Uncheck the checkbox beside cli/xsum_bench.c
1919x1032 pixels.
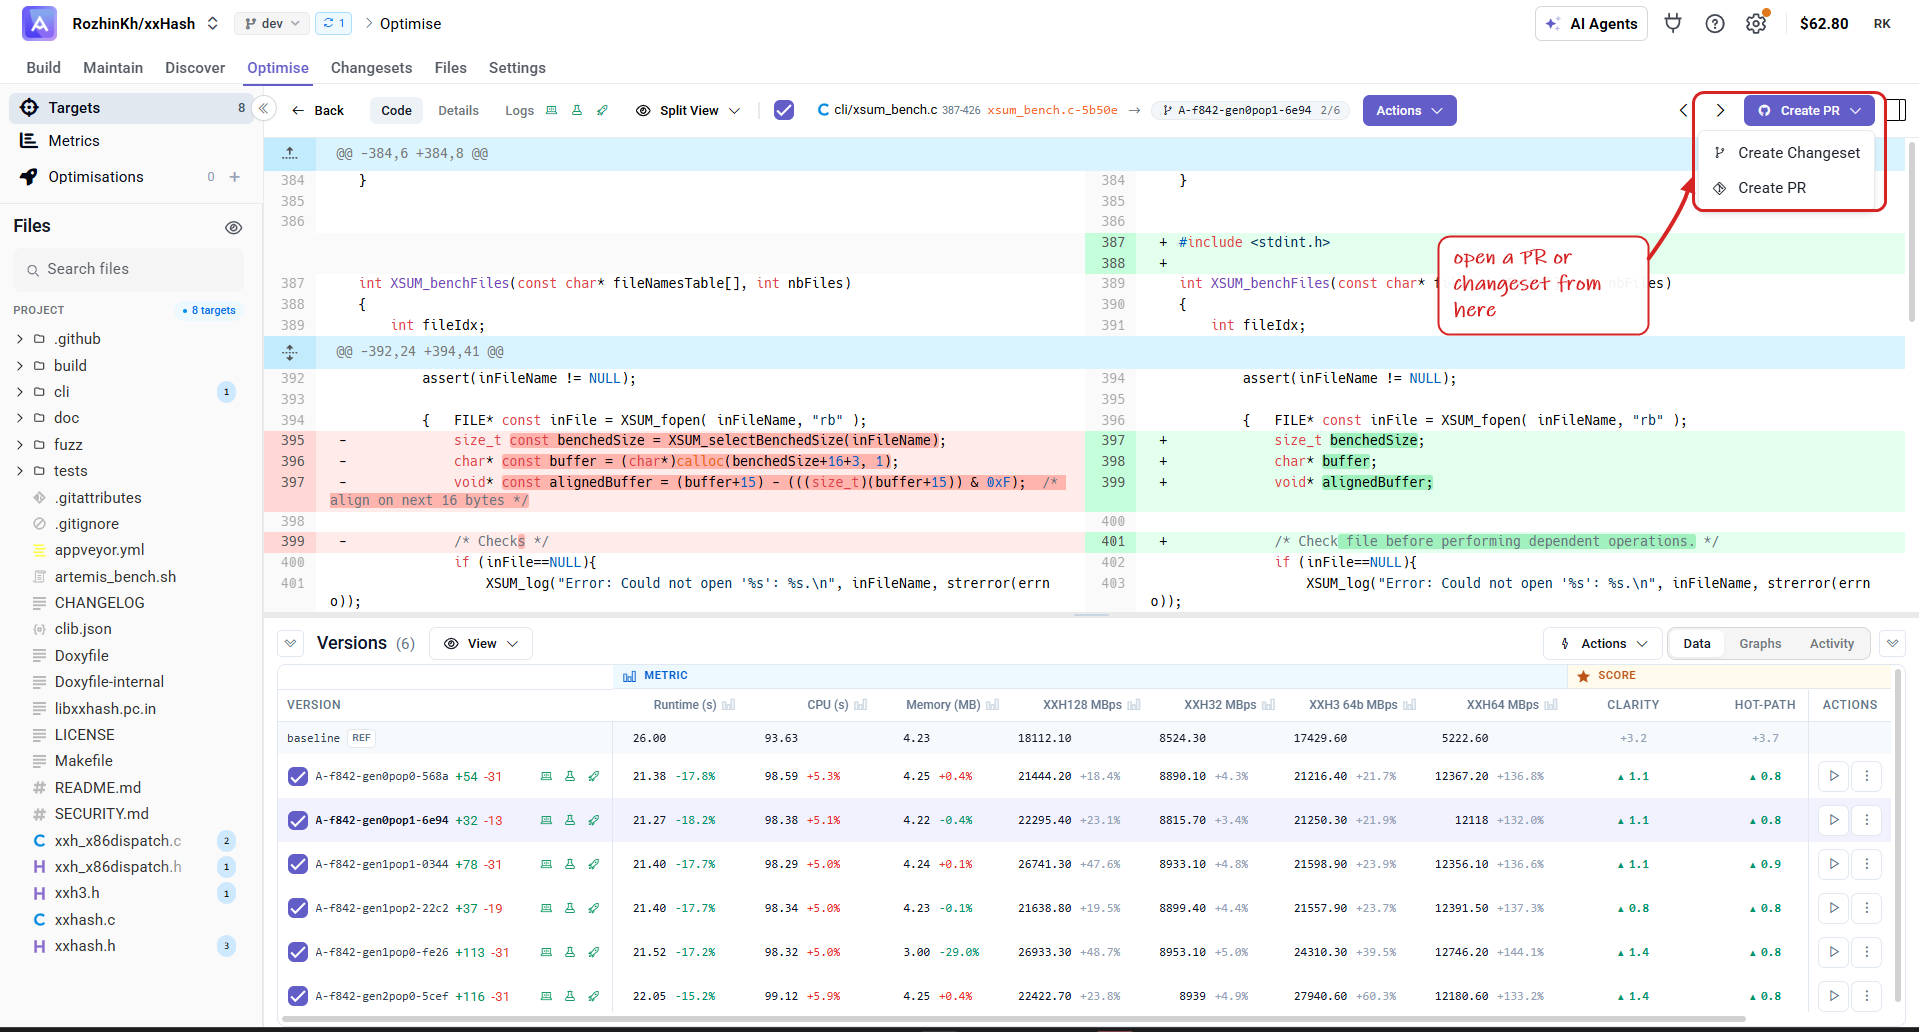(x=784, y=110)
